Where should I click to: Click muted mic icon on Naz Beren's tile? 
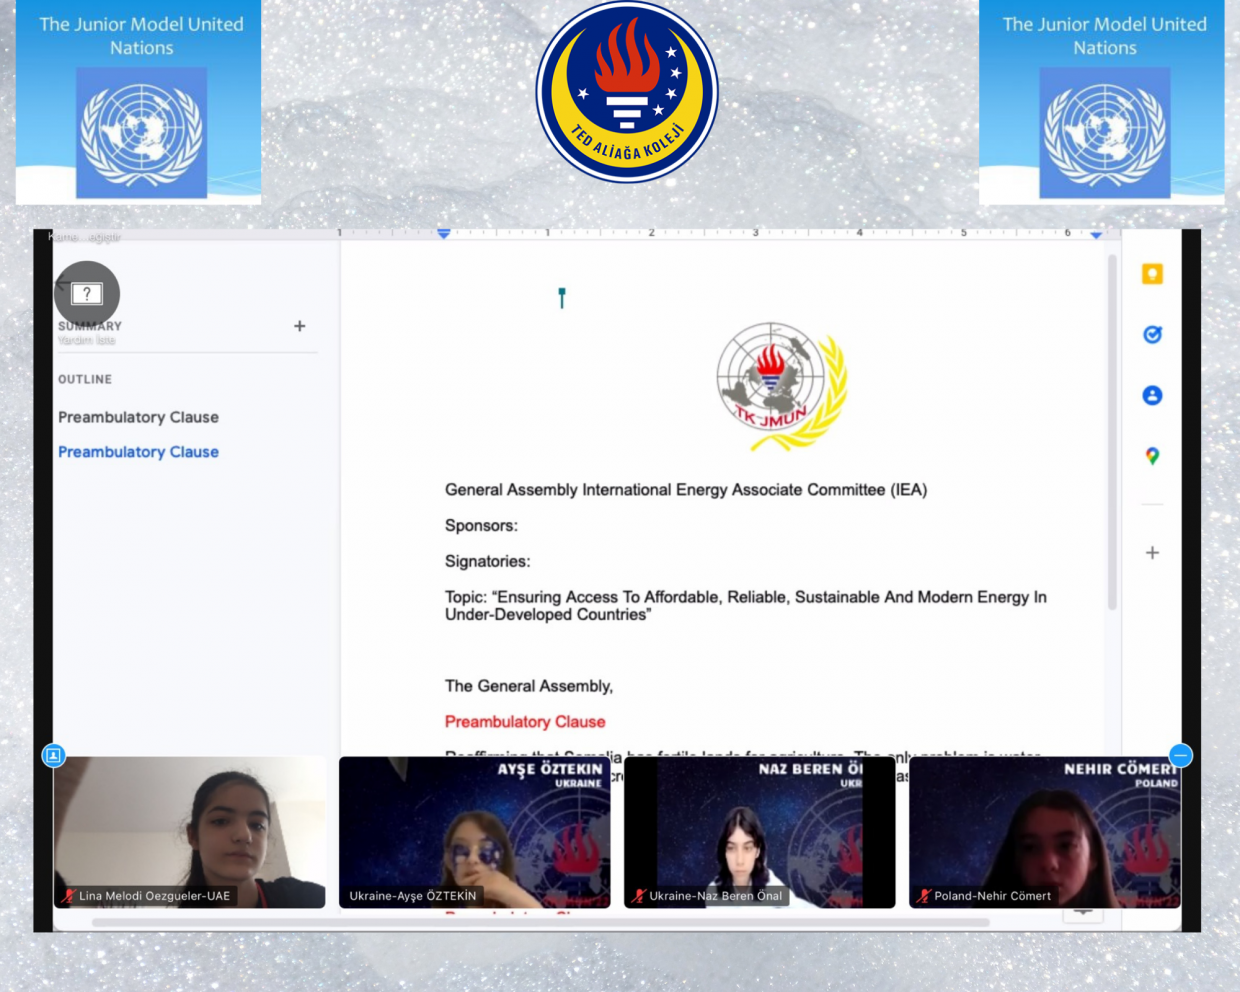[638, 896]
